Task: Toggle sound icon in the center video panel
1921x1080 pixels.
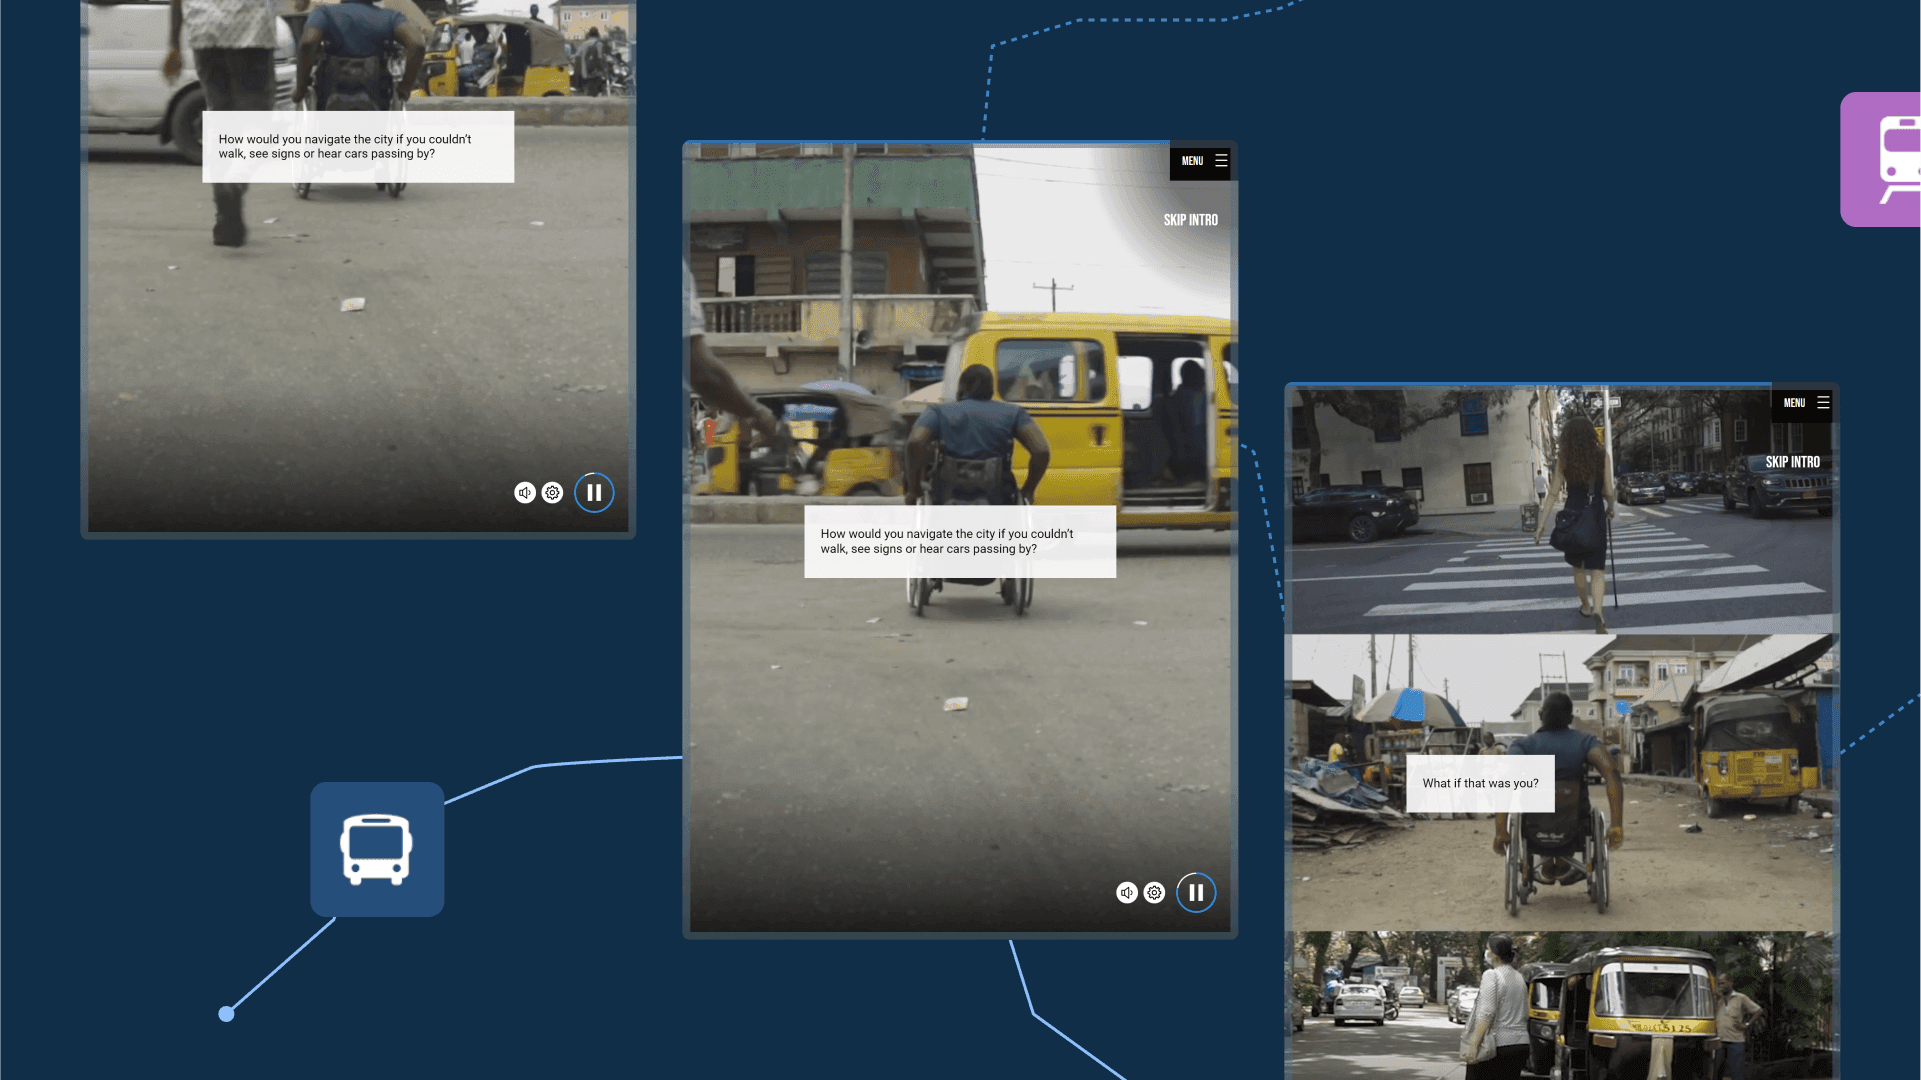Action: click(x=1126, y=893)
